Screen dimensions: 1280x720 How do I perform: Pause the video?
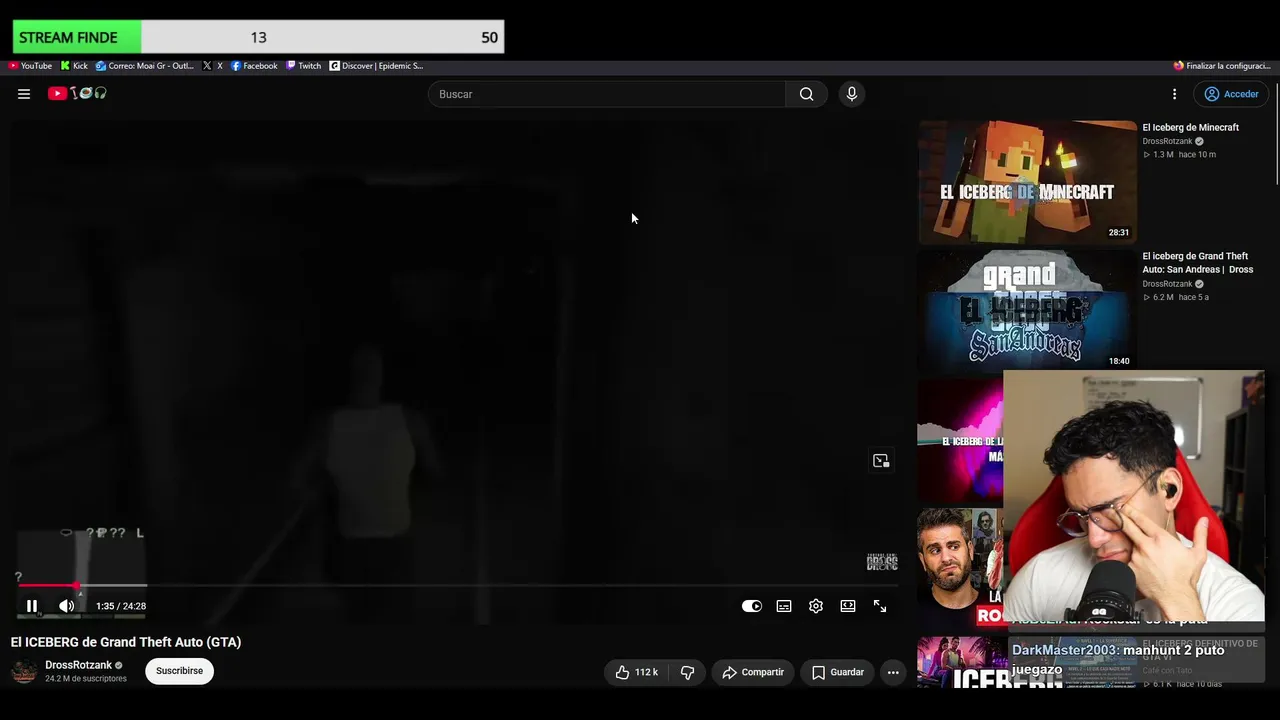point(32,606)
